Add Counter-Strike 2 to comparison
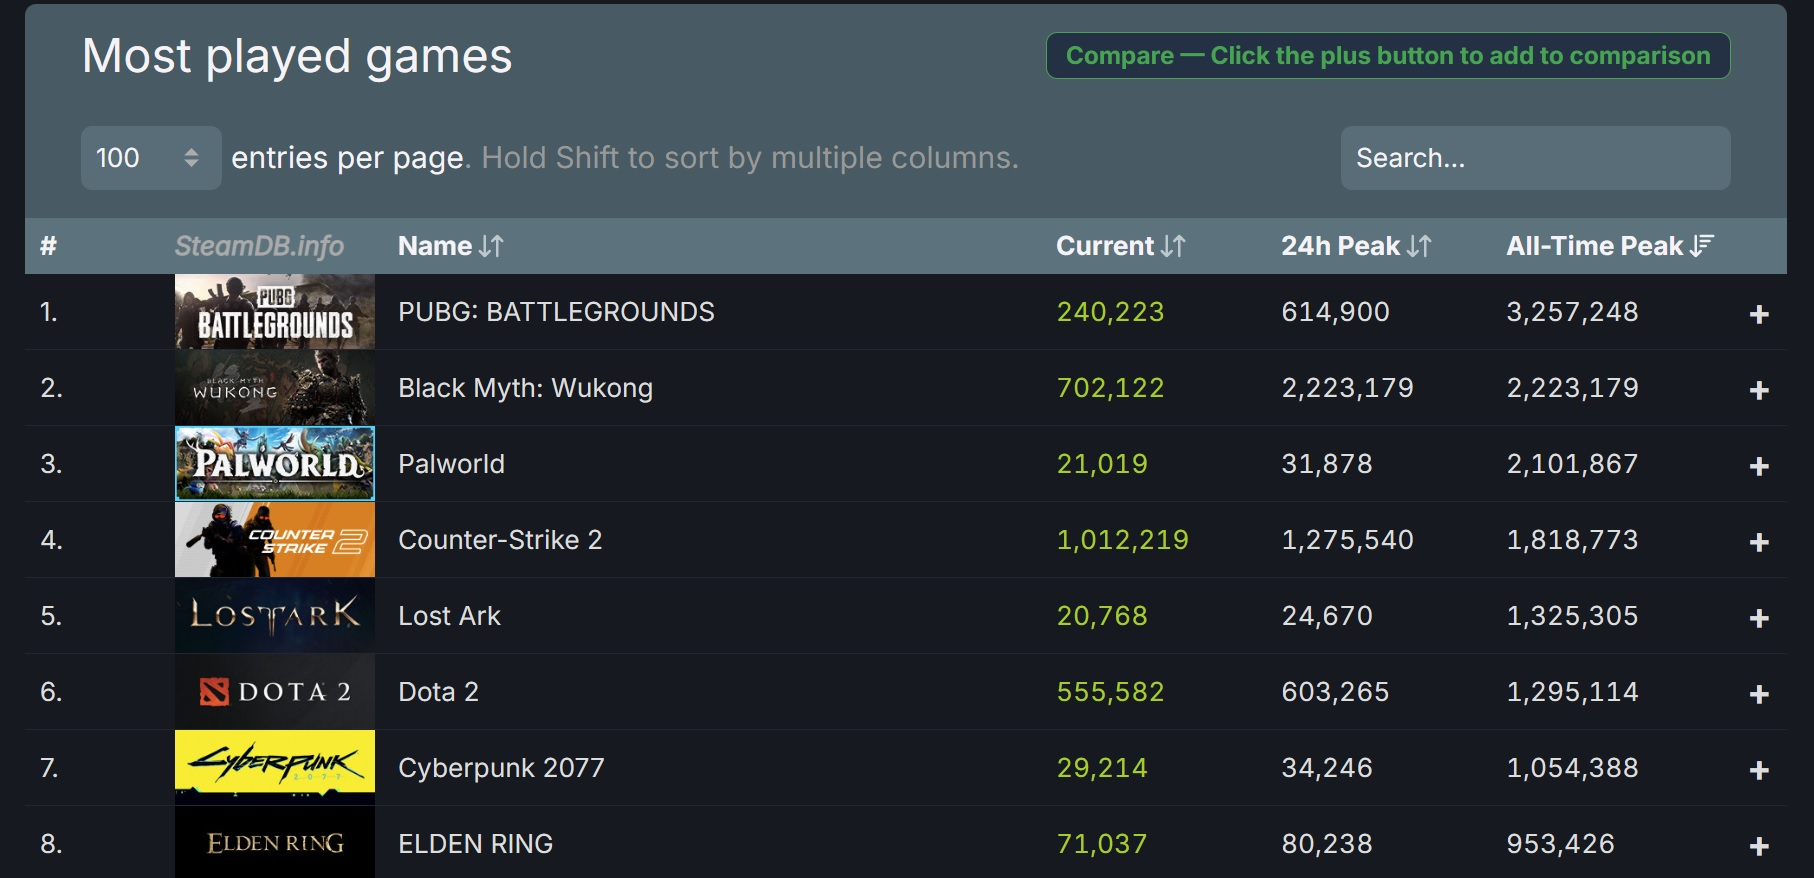 tap(1759, 542)
